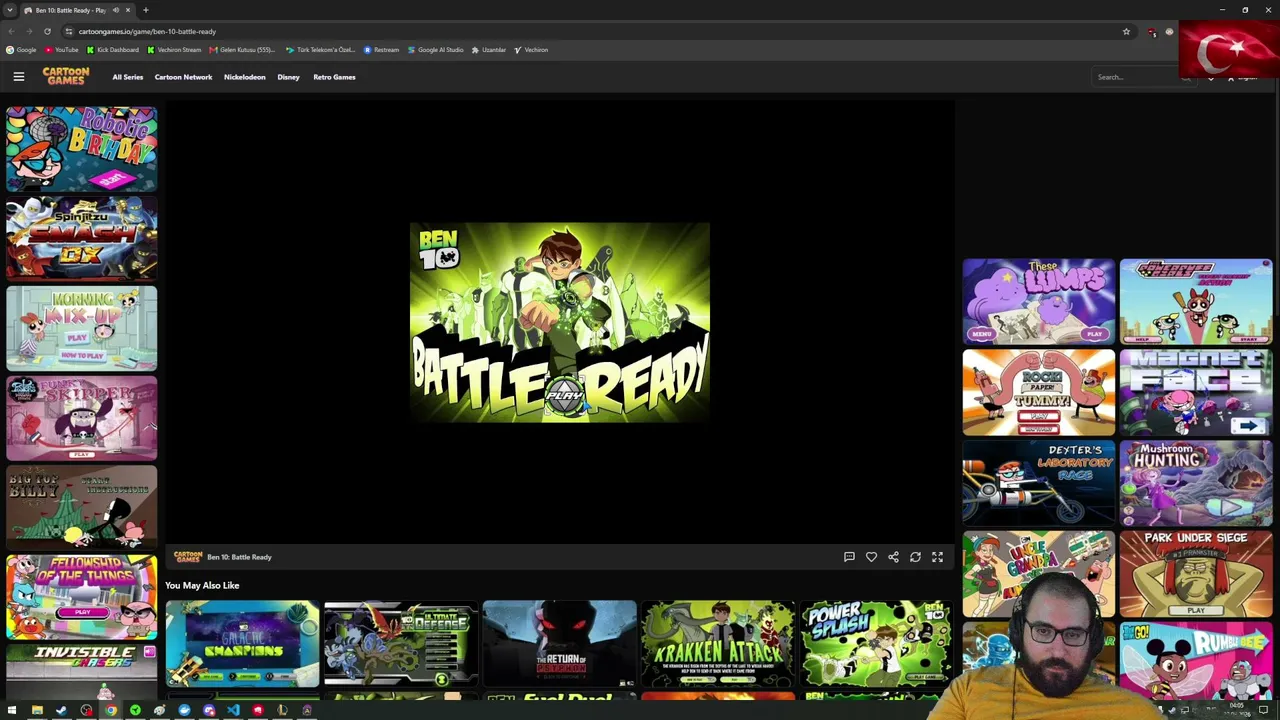This screenshot has height=720, width=1280.
Task: Open File Explorer from the taskbar
Action: tap(37, 711)
